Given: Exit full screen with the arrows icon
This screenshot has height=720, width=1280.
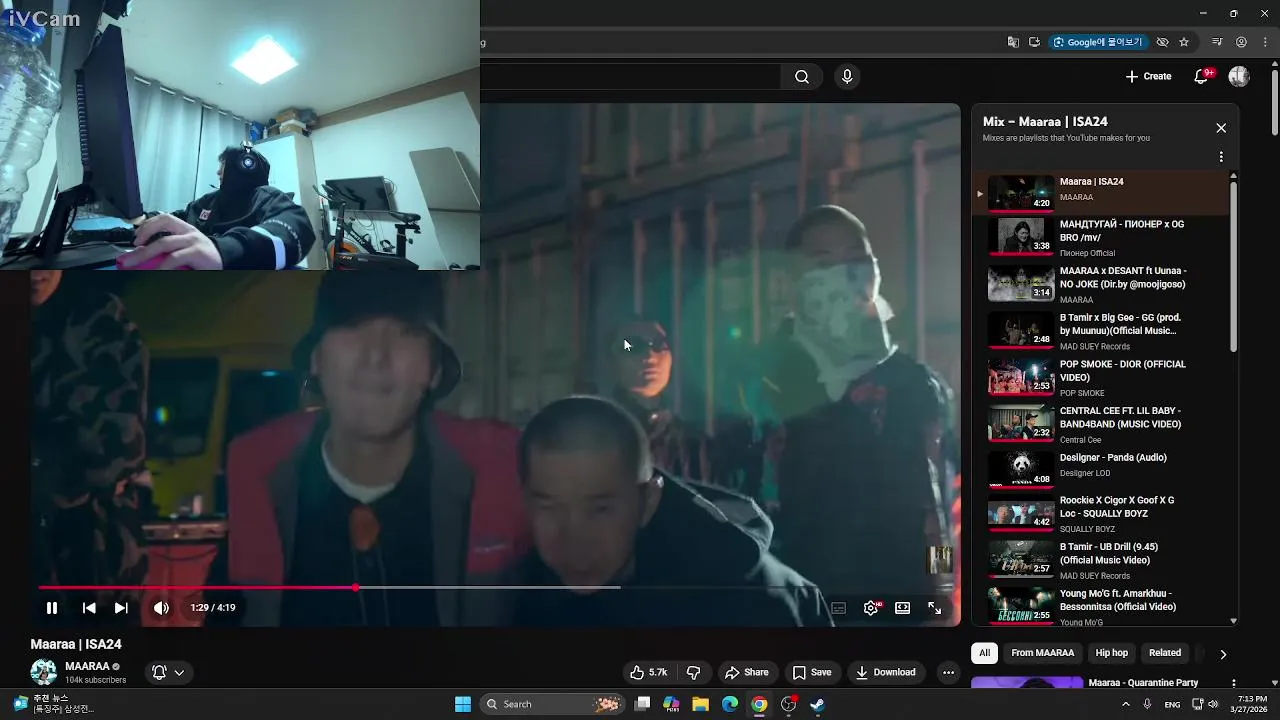Looking at the screenshot, I should (934, 607).
